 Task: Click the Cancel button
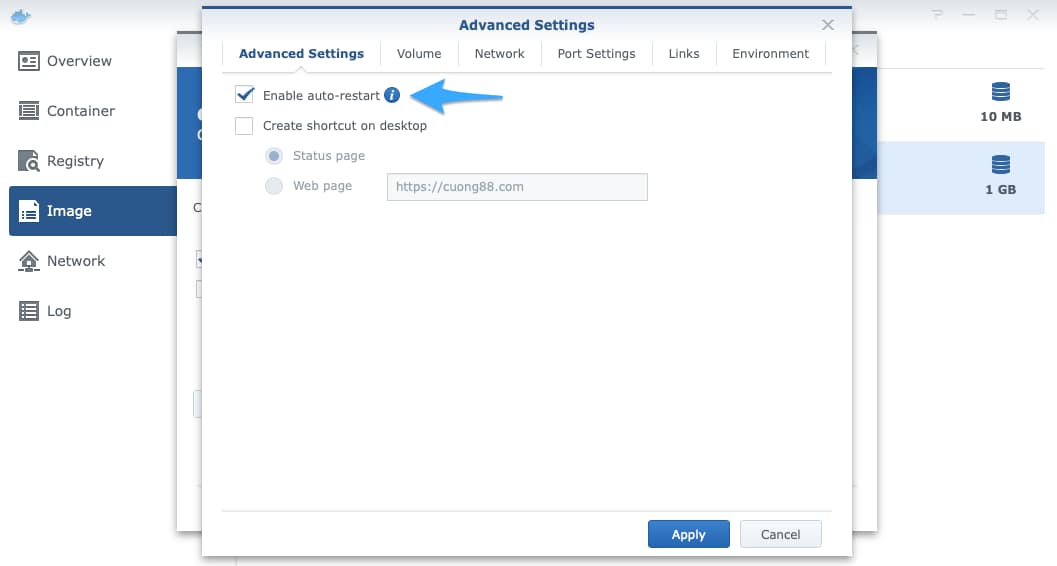pos(780,534)
